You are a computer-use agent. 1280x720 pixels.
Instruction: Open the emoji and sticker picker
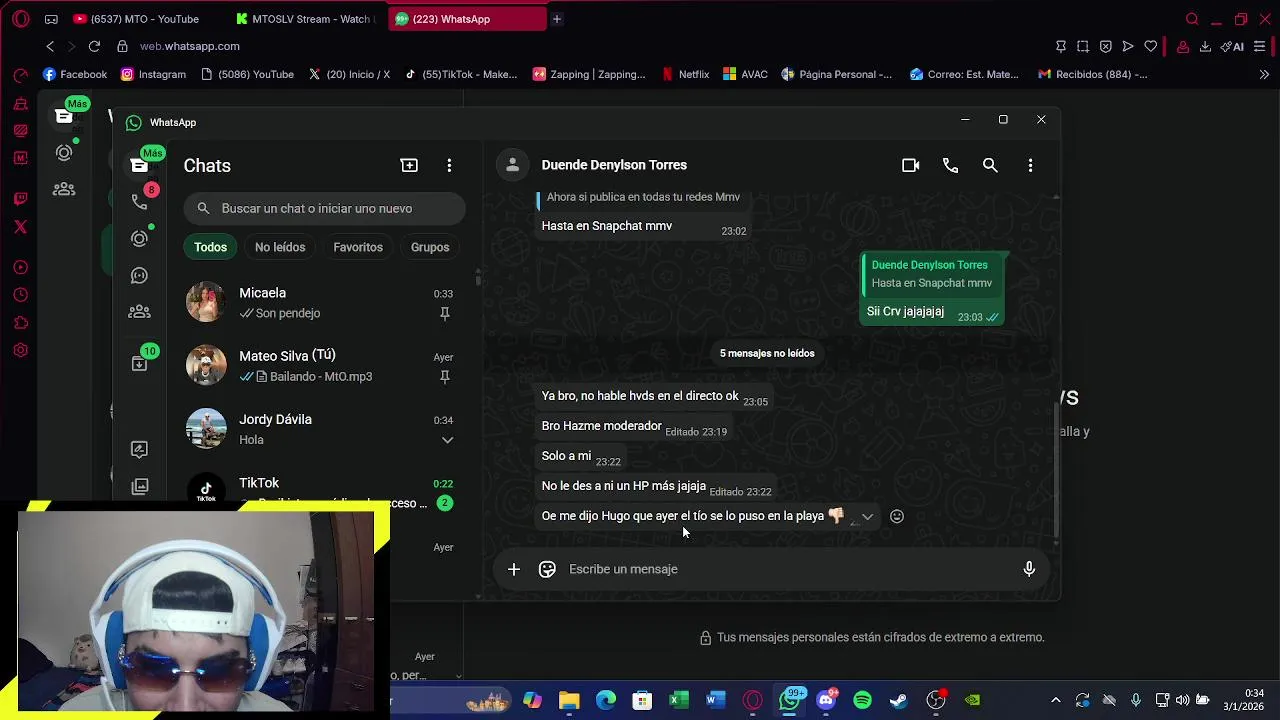(547, 569)
